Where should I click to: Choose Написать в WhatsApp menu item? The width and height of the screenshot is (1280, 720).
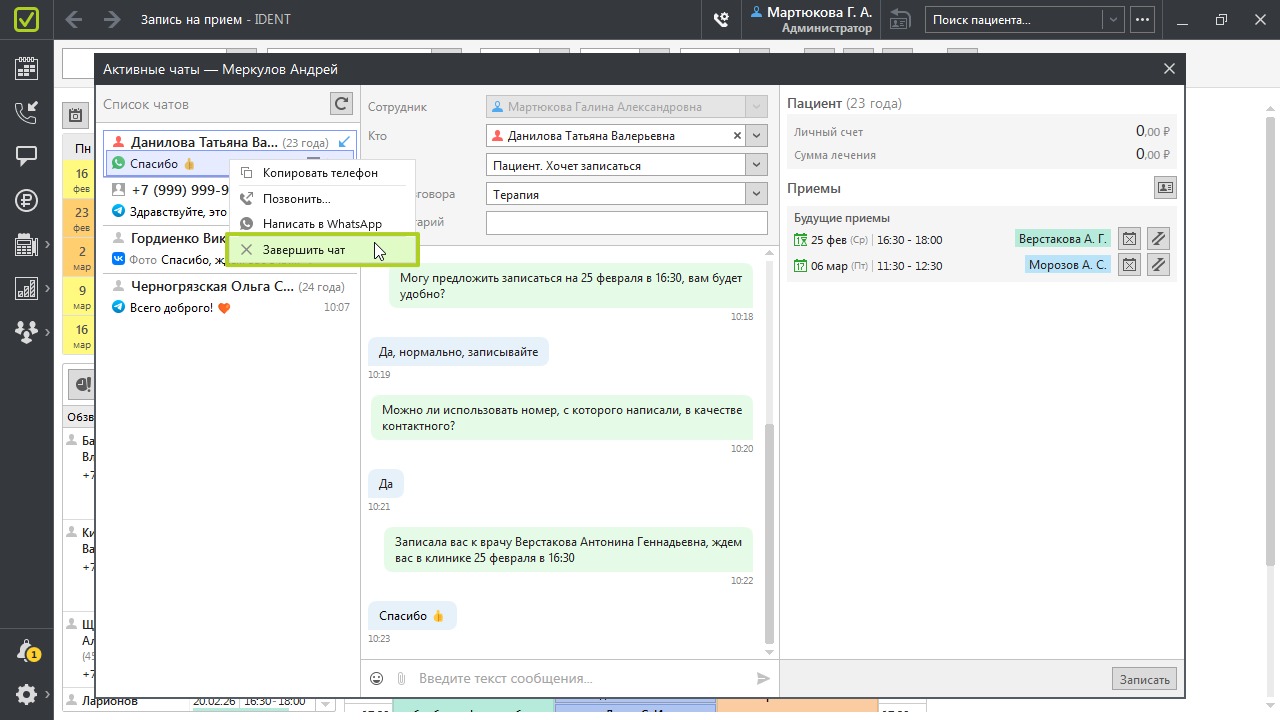(322, 224)
